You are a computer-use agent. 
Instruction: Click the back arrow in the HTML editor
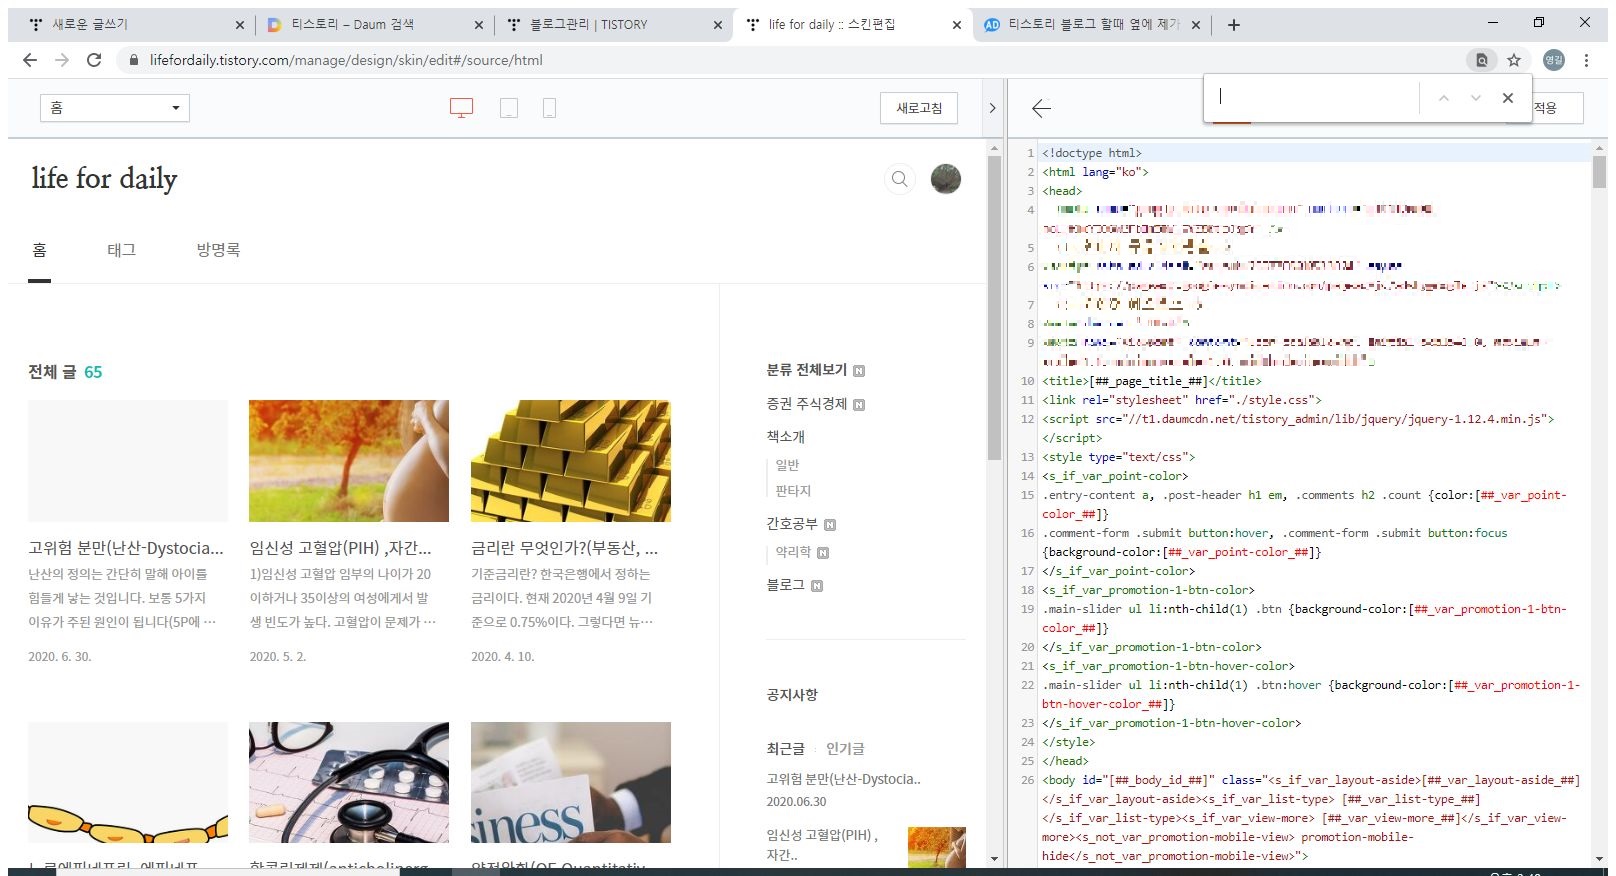point(1041,108)
